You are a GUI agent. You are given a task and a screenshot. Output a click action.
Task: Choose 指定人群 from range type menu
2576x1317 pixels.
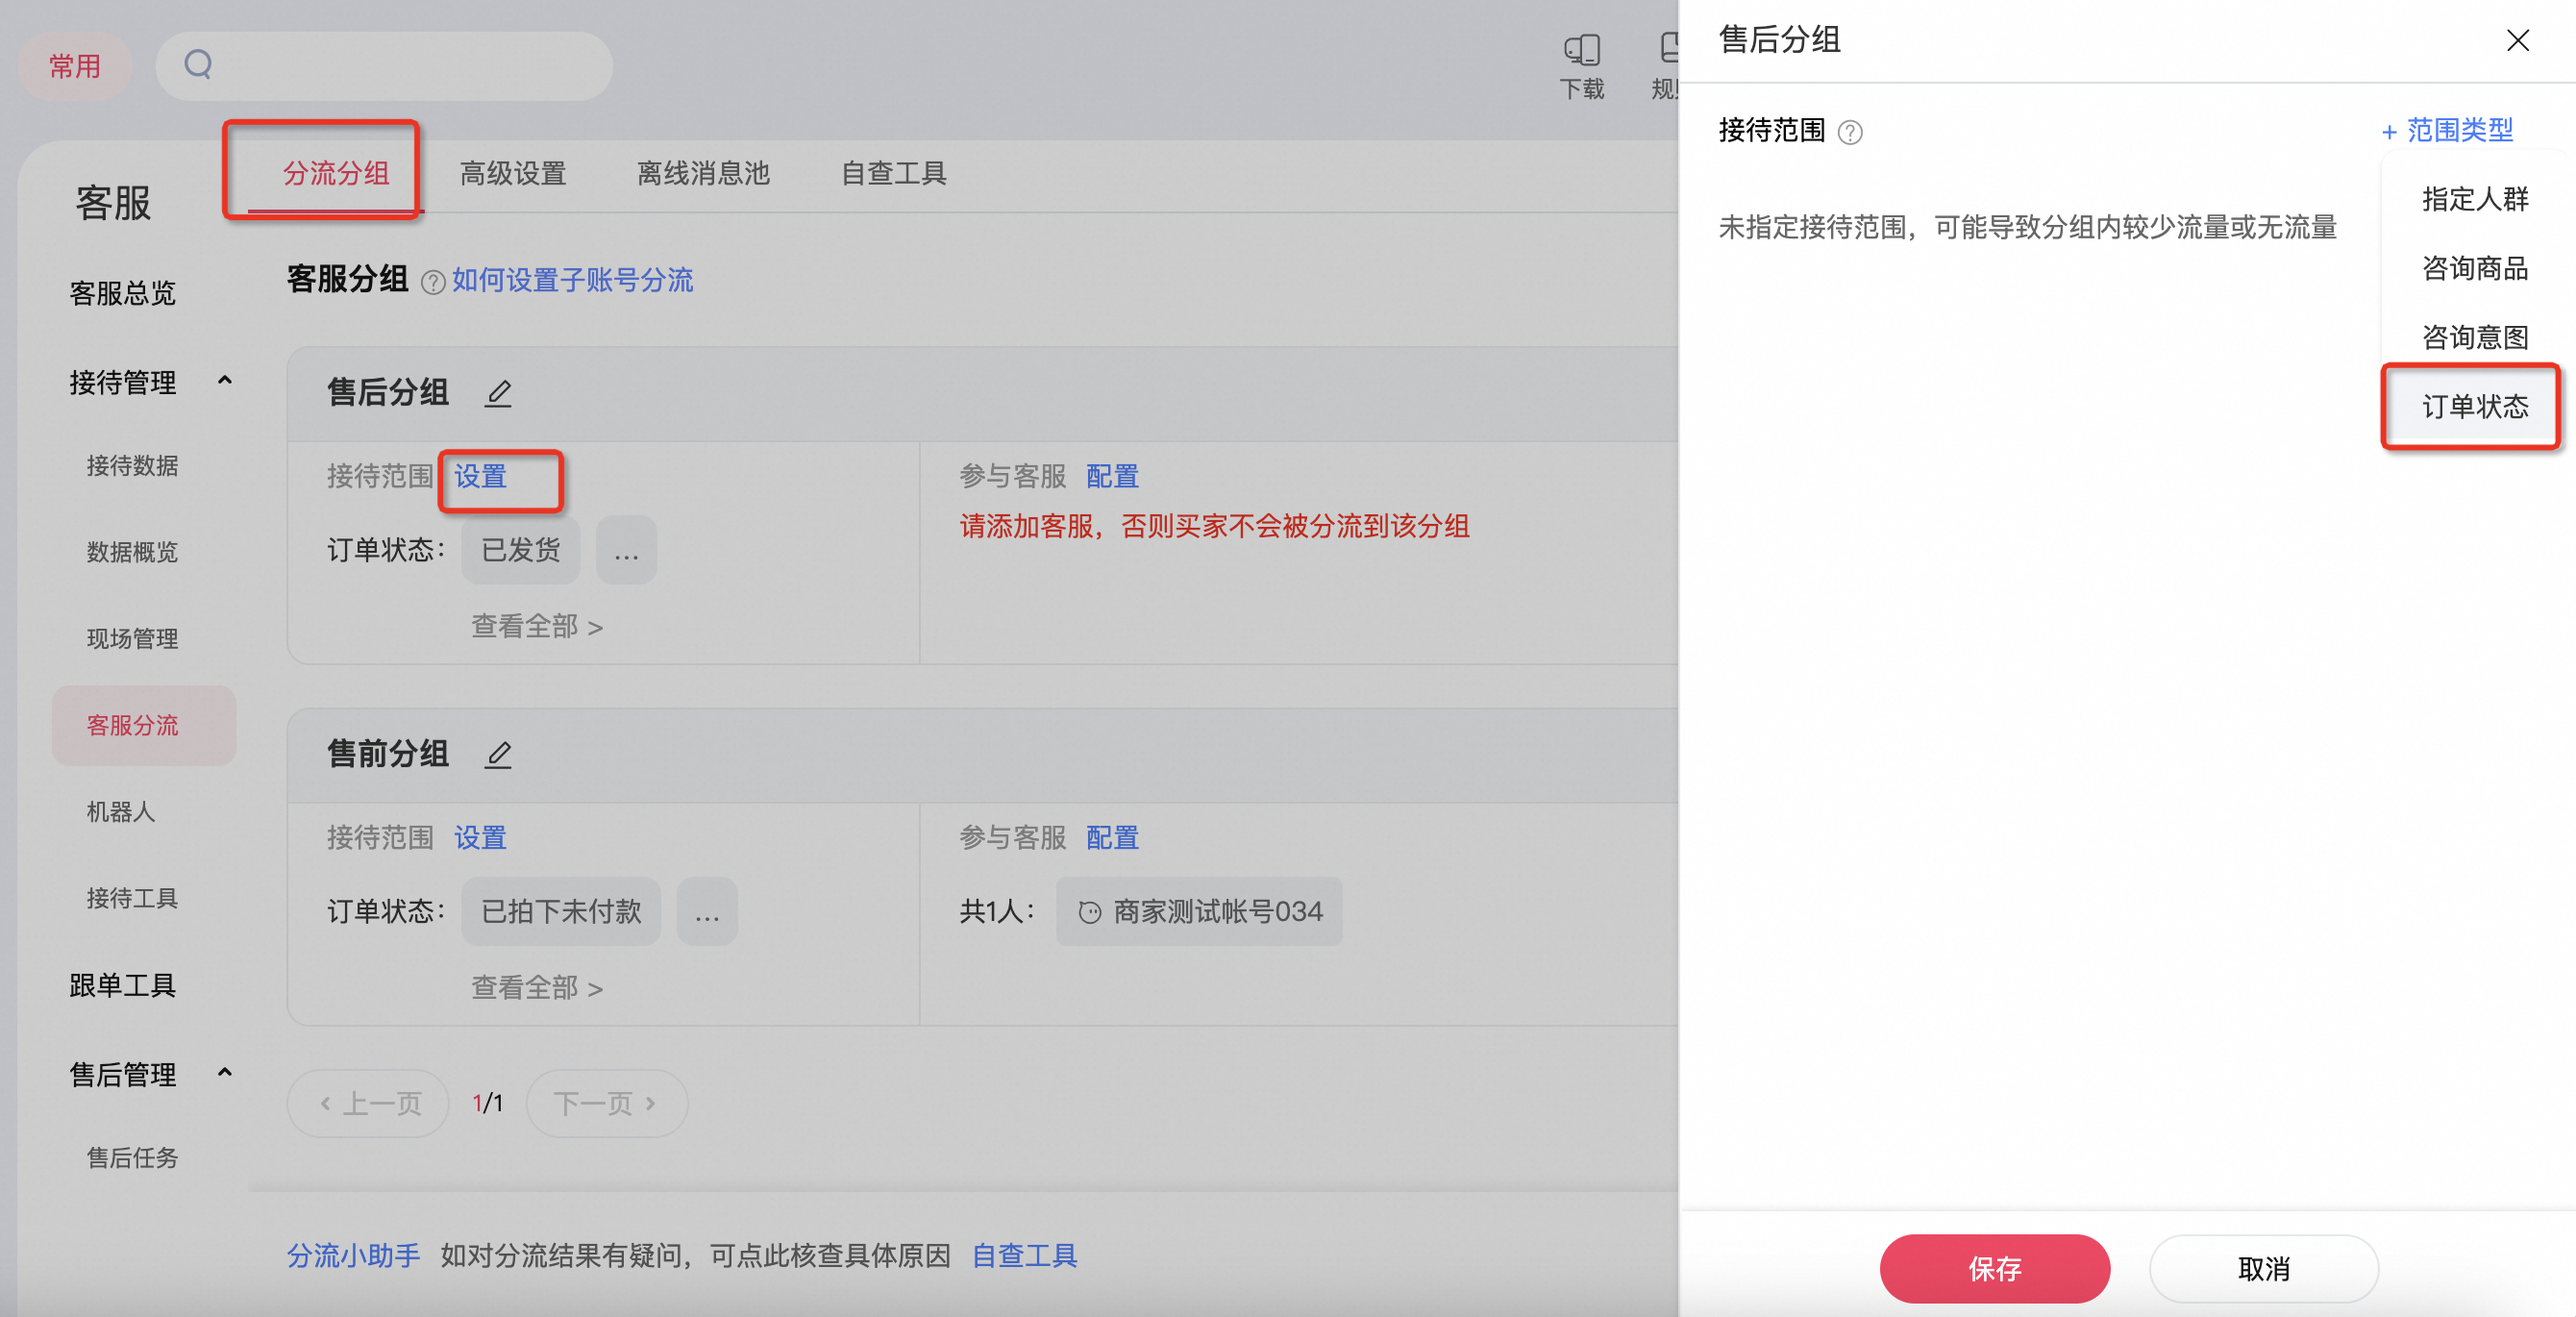coord(2474,199)
